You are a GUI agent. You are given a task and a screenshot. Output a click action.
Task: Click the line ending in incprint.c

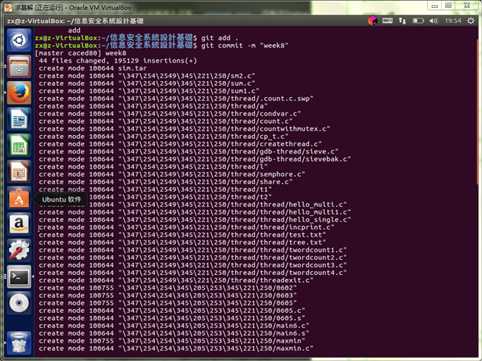tap(187, 227)
